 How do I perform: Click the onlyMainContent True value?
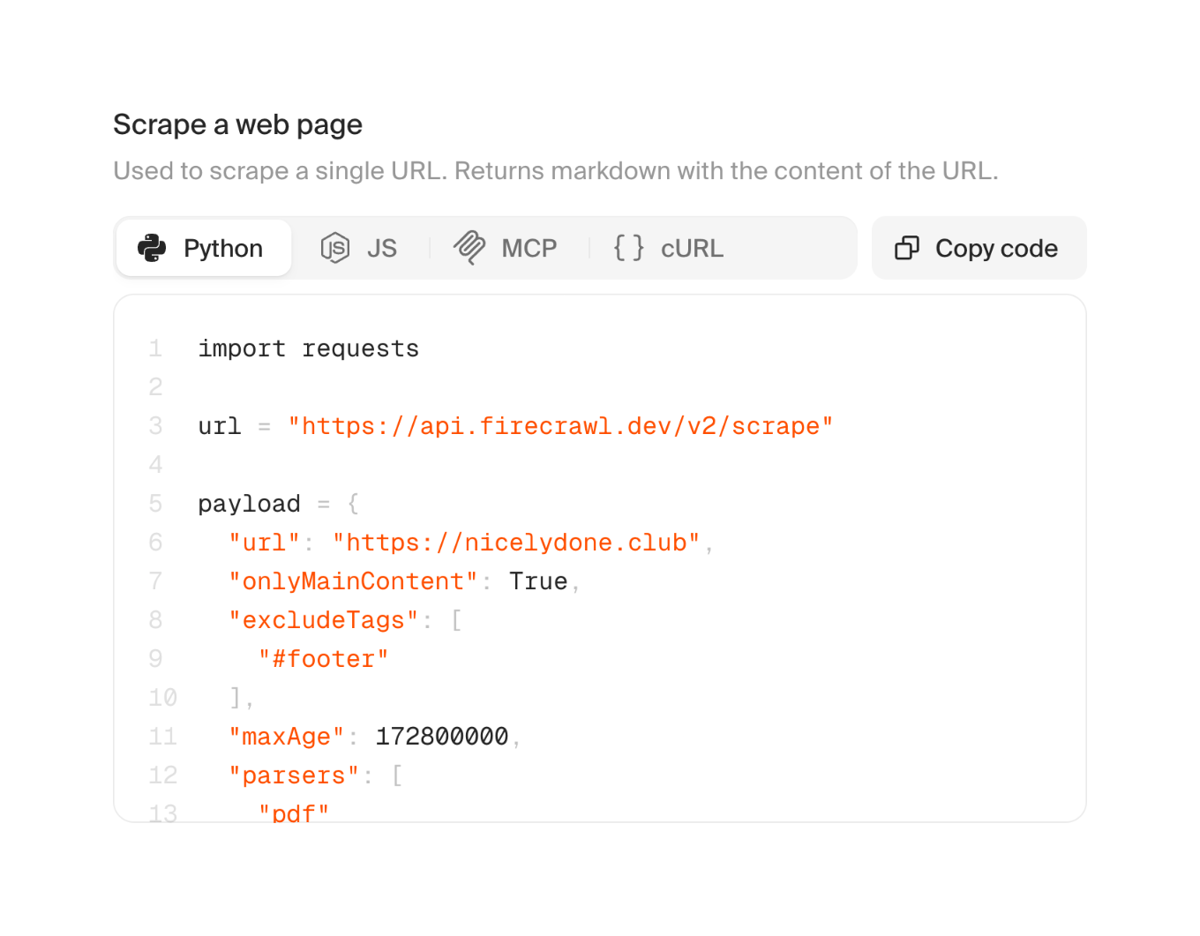pyautogui.click(x=538, y=581)
